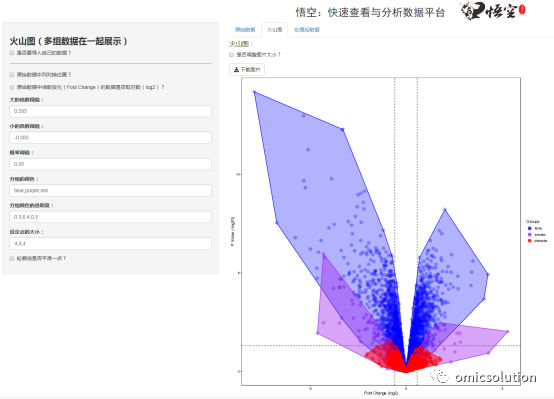Enable the import-own-data checkbox under the title
554x399 pixels.
(x=12, y=53)
